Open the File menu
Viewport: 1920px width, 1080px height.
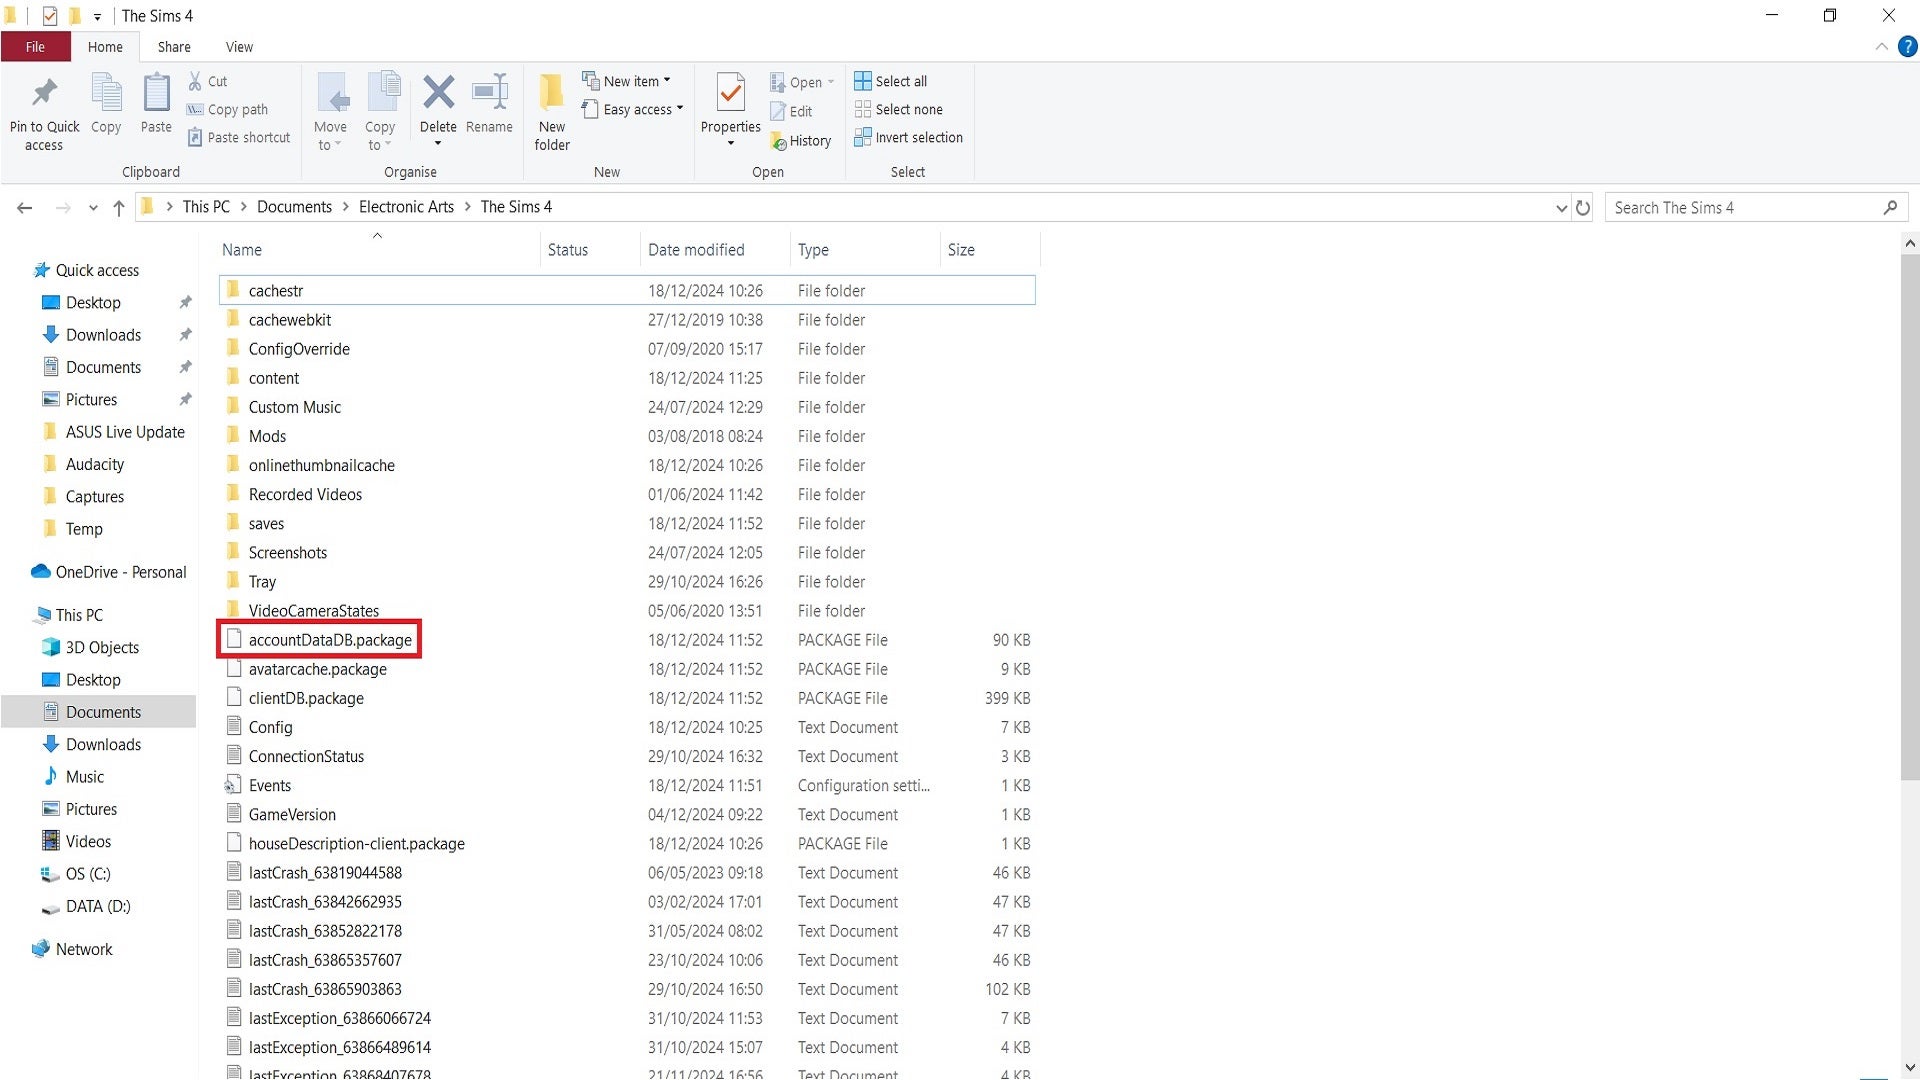click(x=35, y=46)
